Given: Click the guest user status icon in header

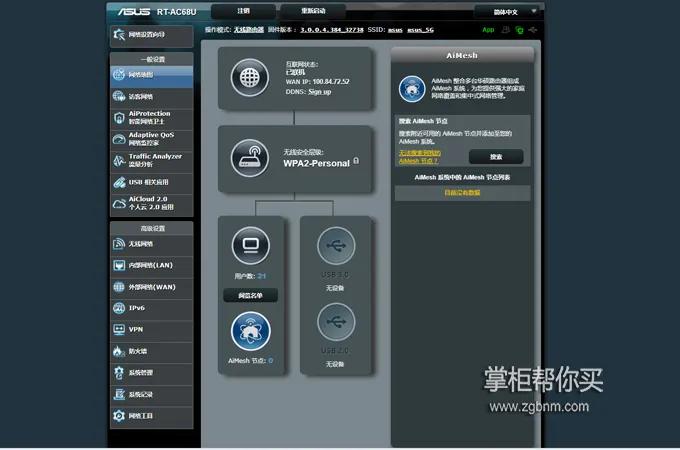Looking at the screenshot, I should point(506,30).
